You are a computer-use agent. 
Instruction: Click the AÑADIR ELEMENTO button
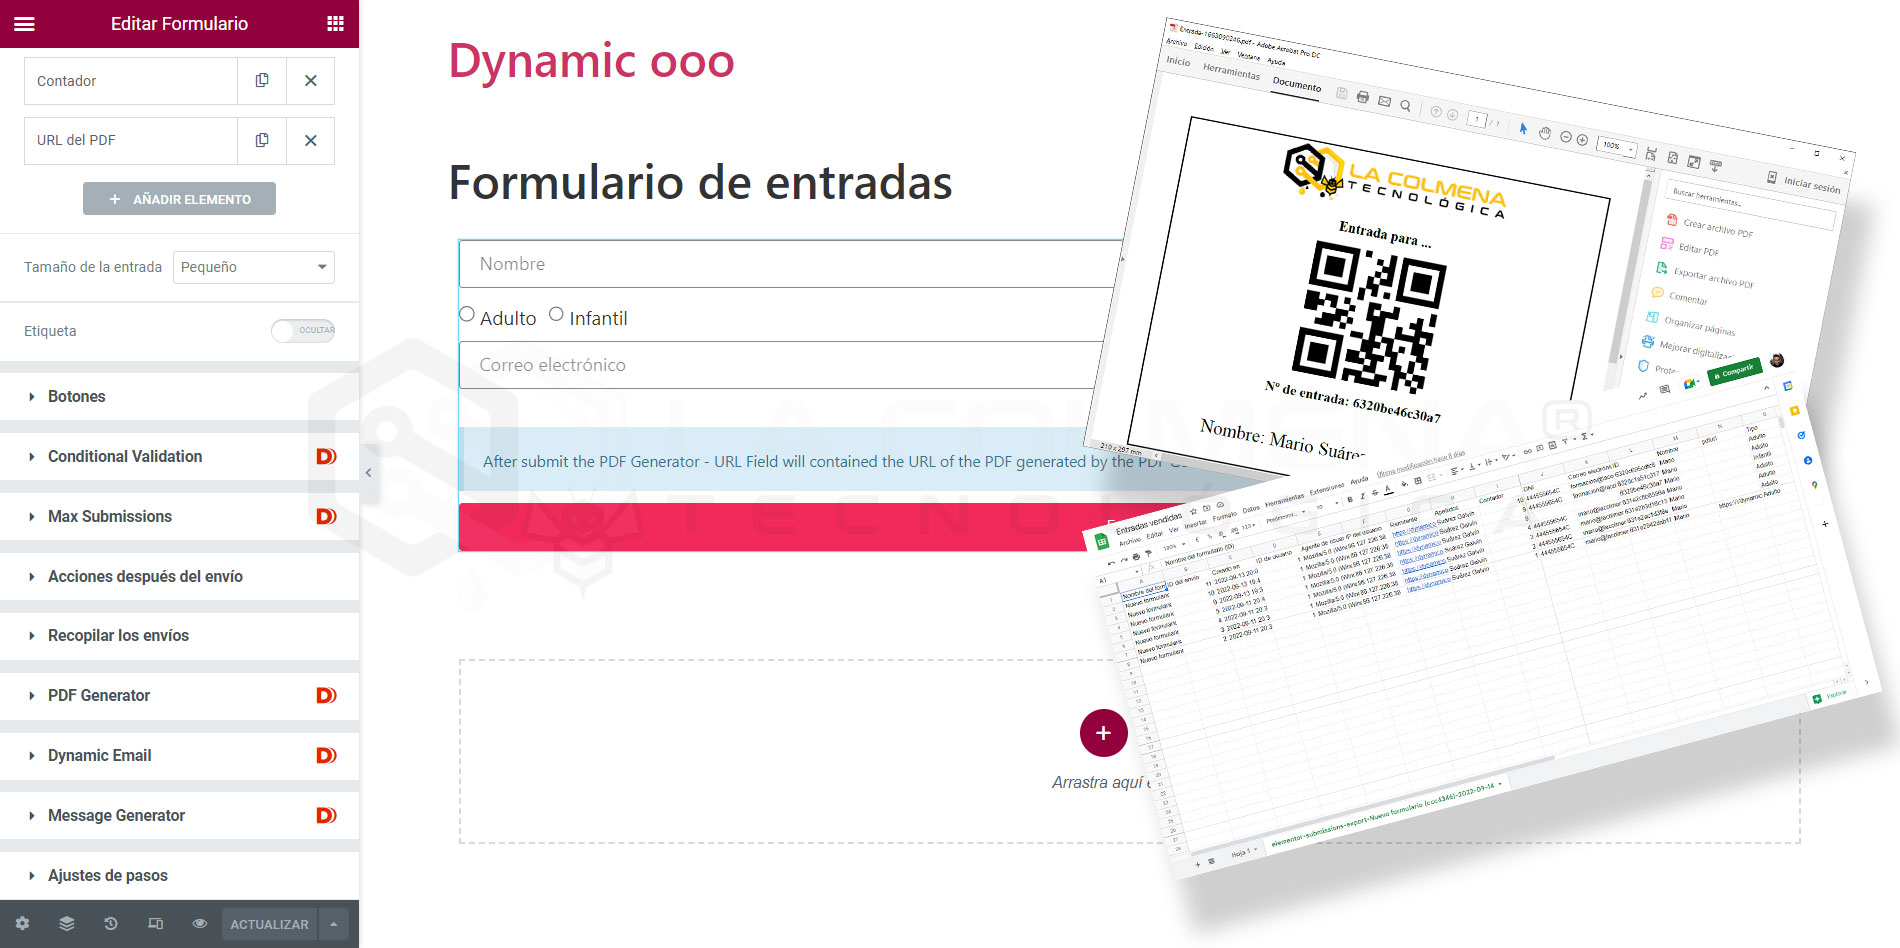click(179, 198)
